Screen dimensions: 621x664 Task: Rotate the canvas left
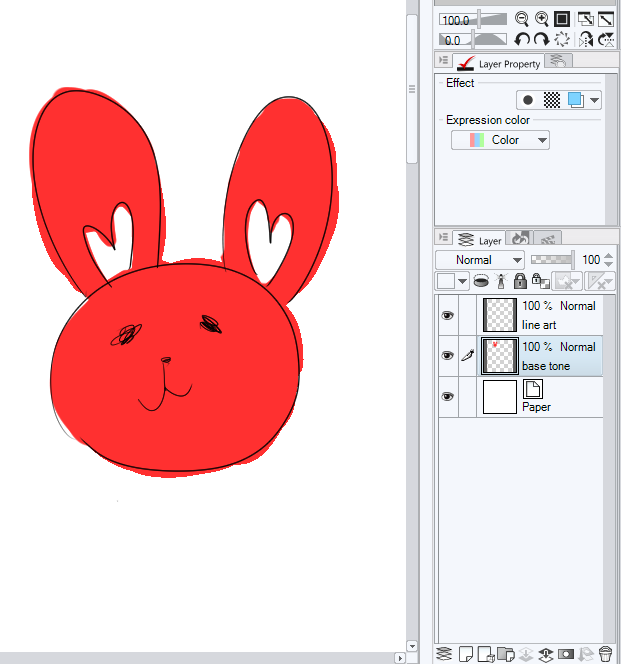click(x=521, y=40)
